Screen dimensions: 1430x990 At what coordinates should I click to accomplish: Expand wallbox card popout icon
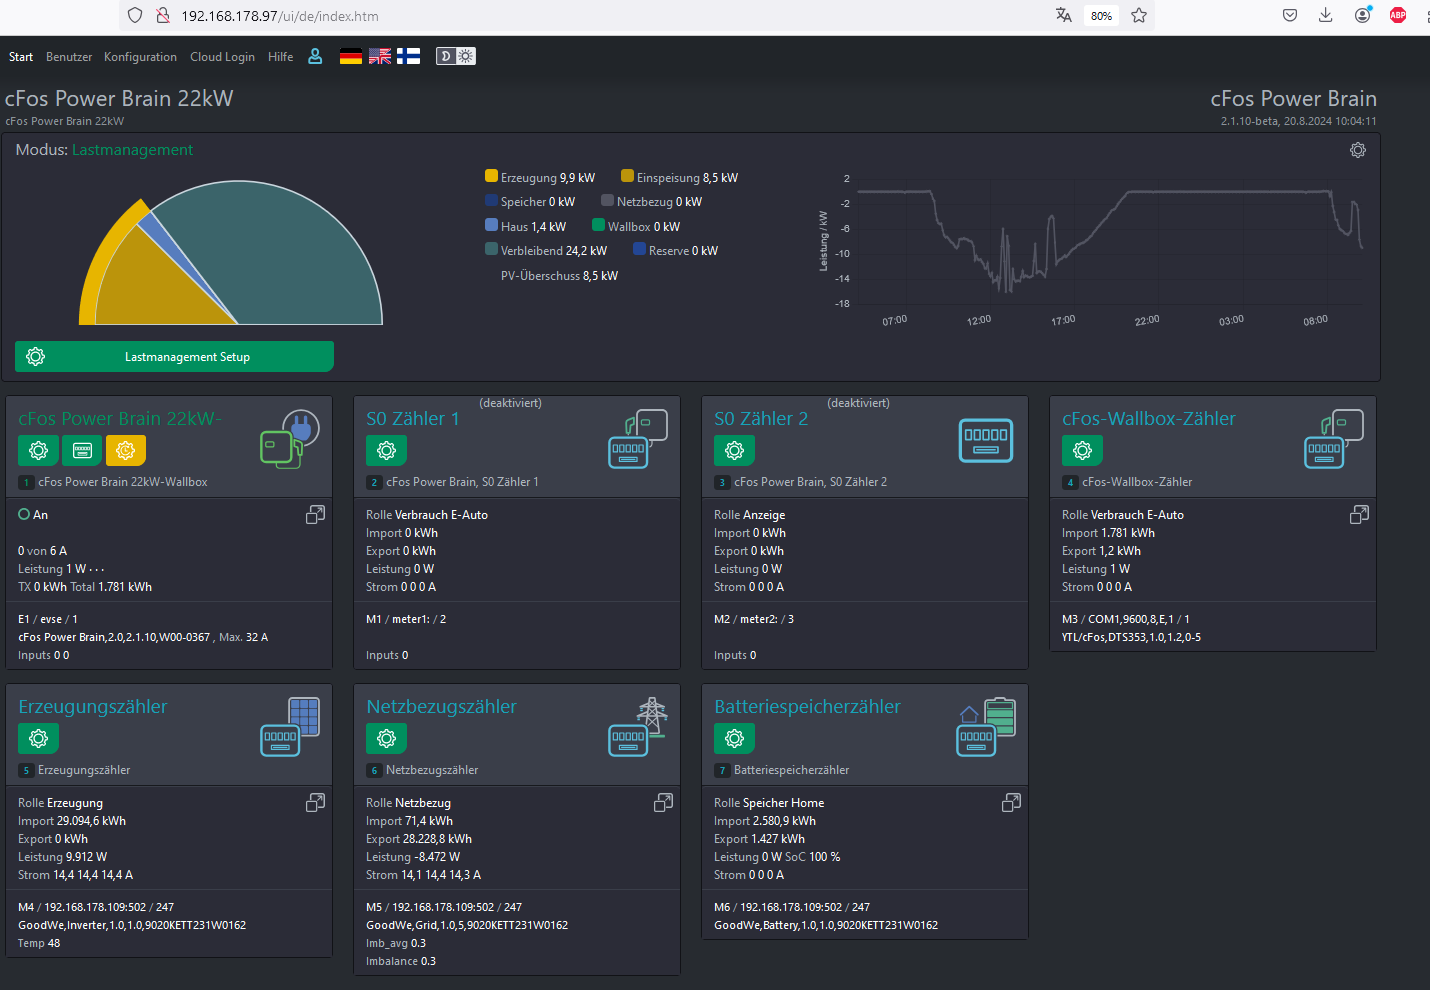coord(315,514)
